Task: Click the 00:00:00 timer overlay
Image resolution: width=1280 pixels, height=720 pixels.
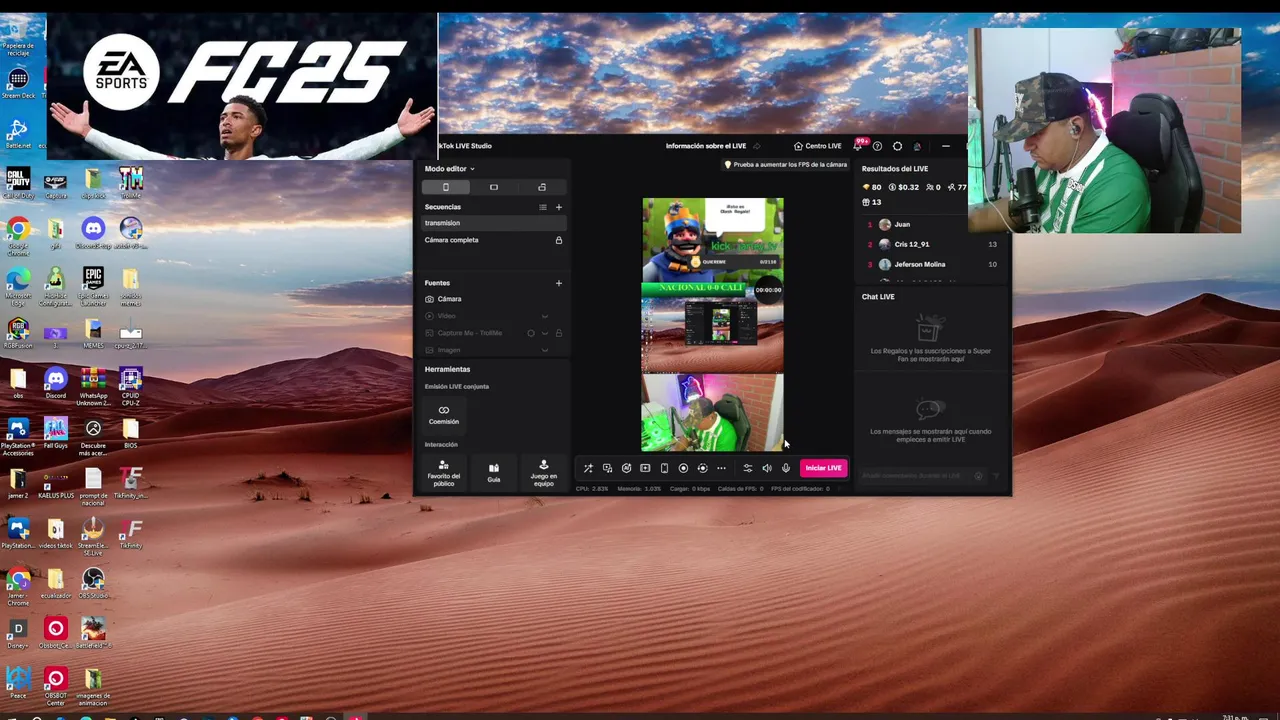Action: [768, 290]
